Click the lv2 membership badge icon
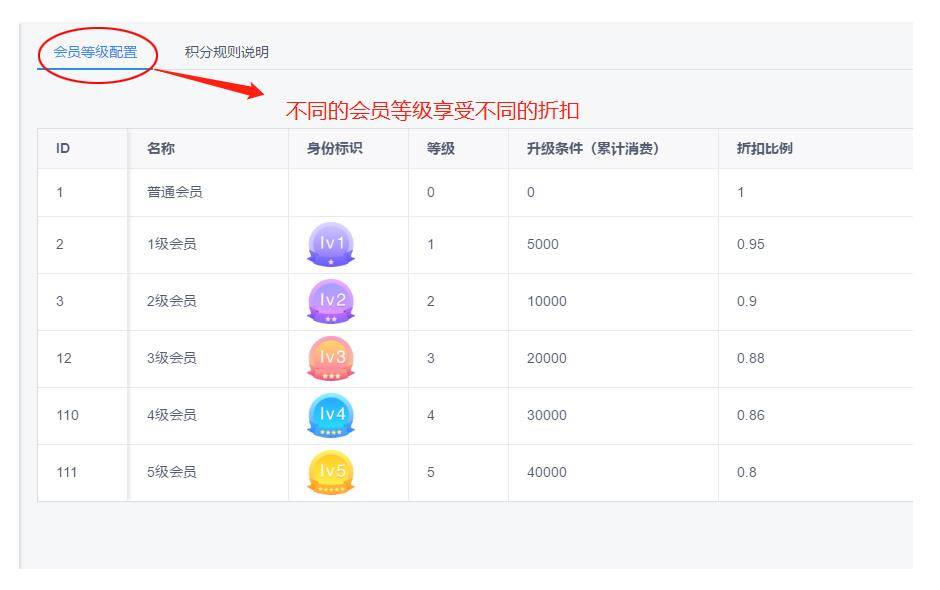This screenshot has height=590, width=940. click(x=331, y=301)
